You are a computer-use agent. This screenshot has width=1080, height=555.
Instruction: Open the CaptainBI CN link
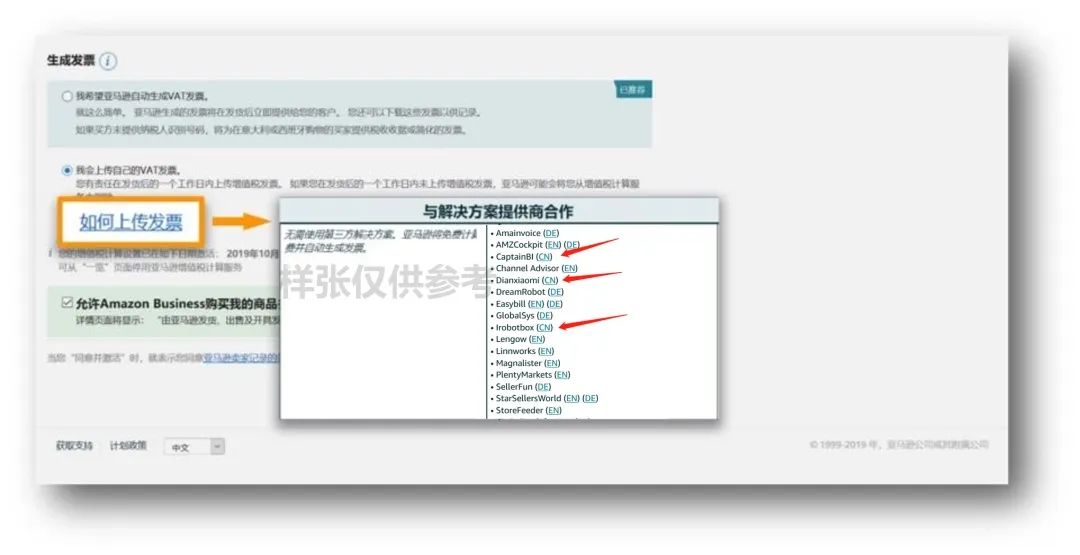(x=544, y=257)
